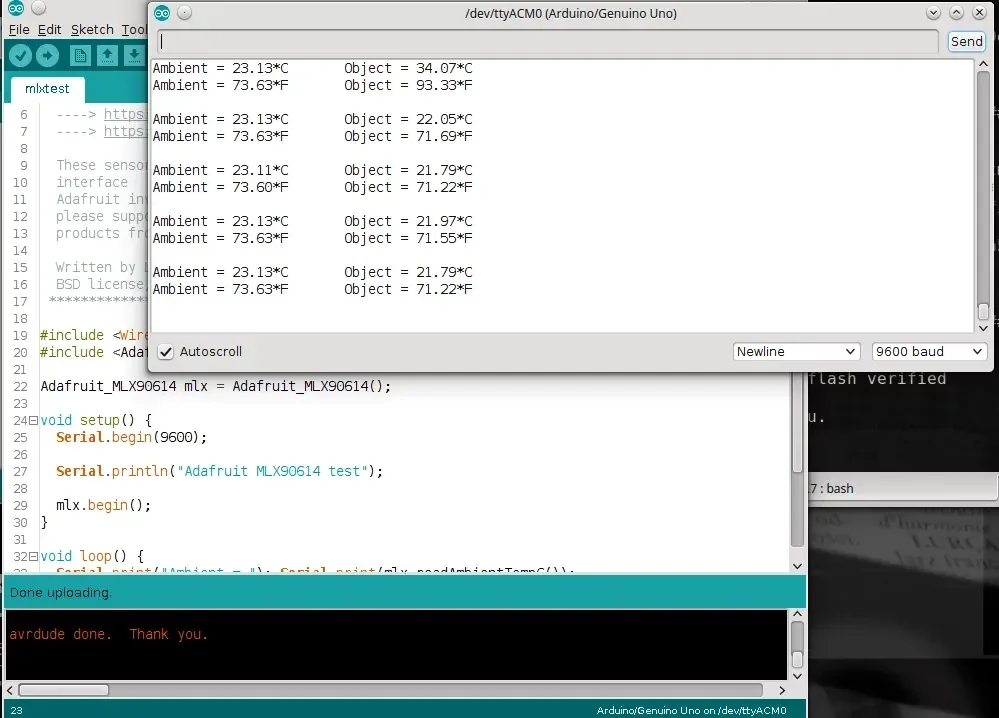Viewport: 999px width, 718px height.
Task: Click the code editor vertical scrollbar down arrow
Action: coord(797,566)
